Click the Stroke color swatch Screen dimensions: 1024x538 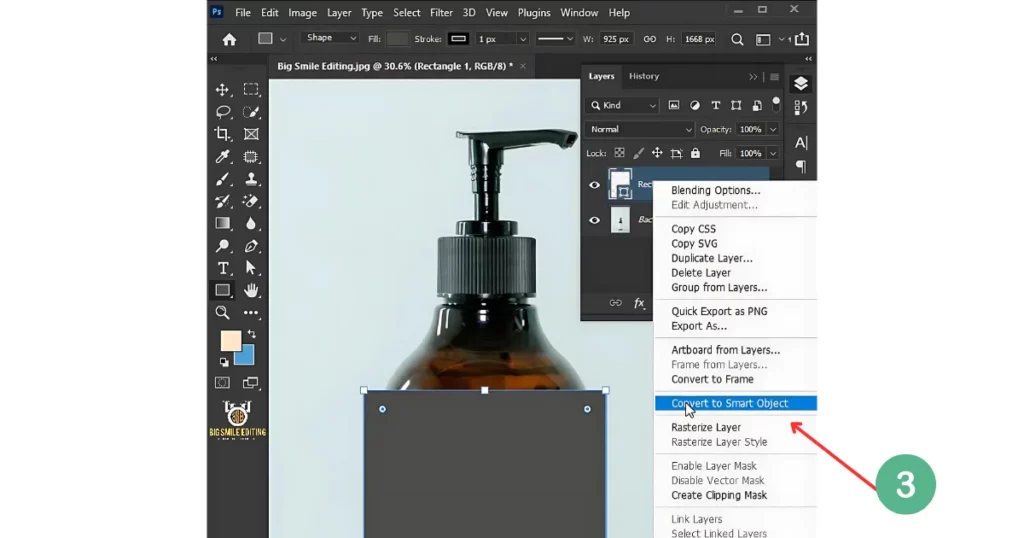458,39
